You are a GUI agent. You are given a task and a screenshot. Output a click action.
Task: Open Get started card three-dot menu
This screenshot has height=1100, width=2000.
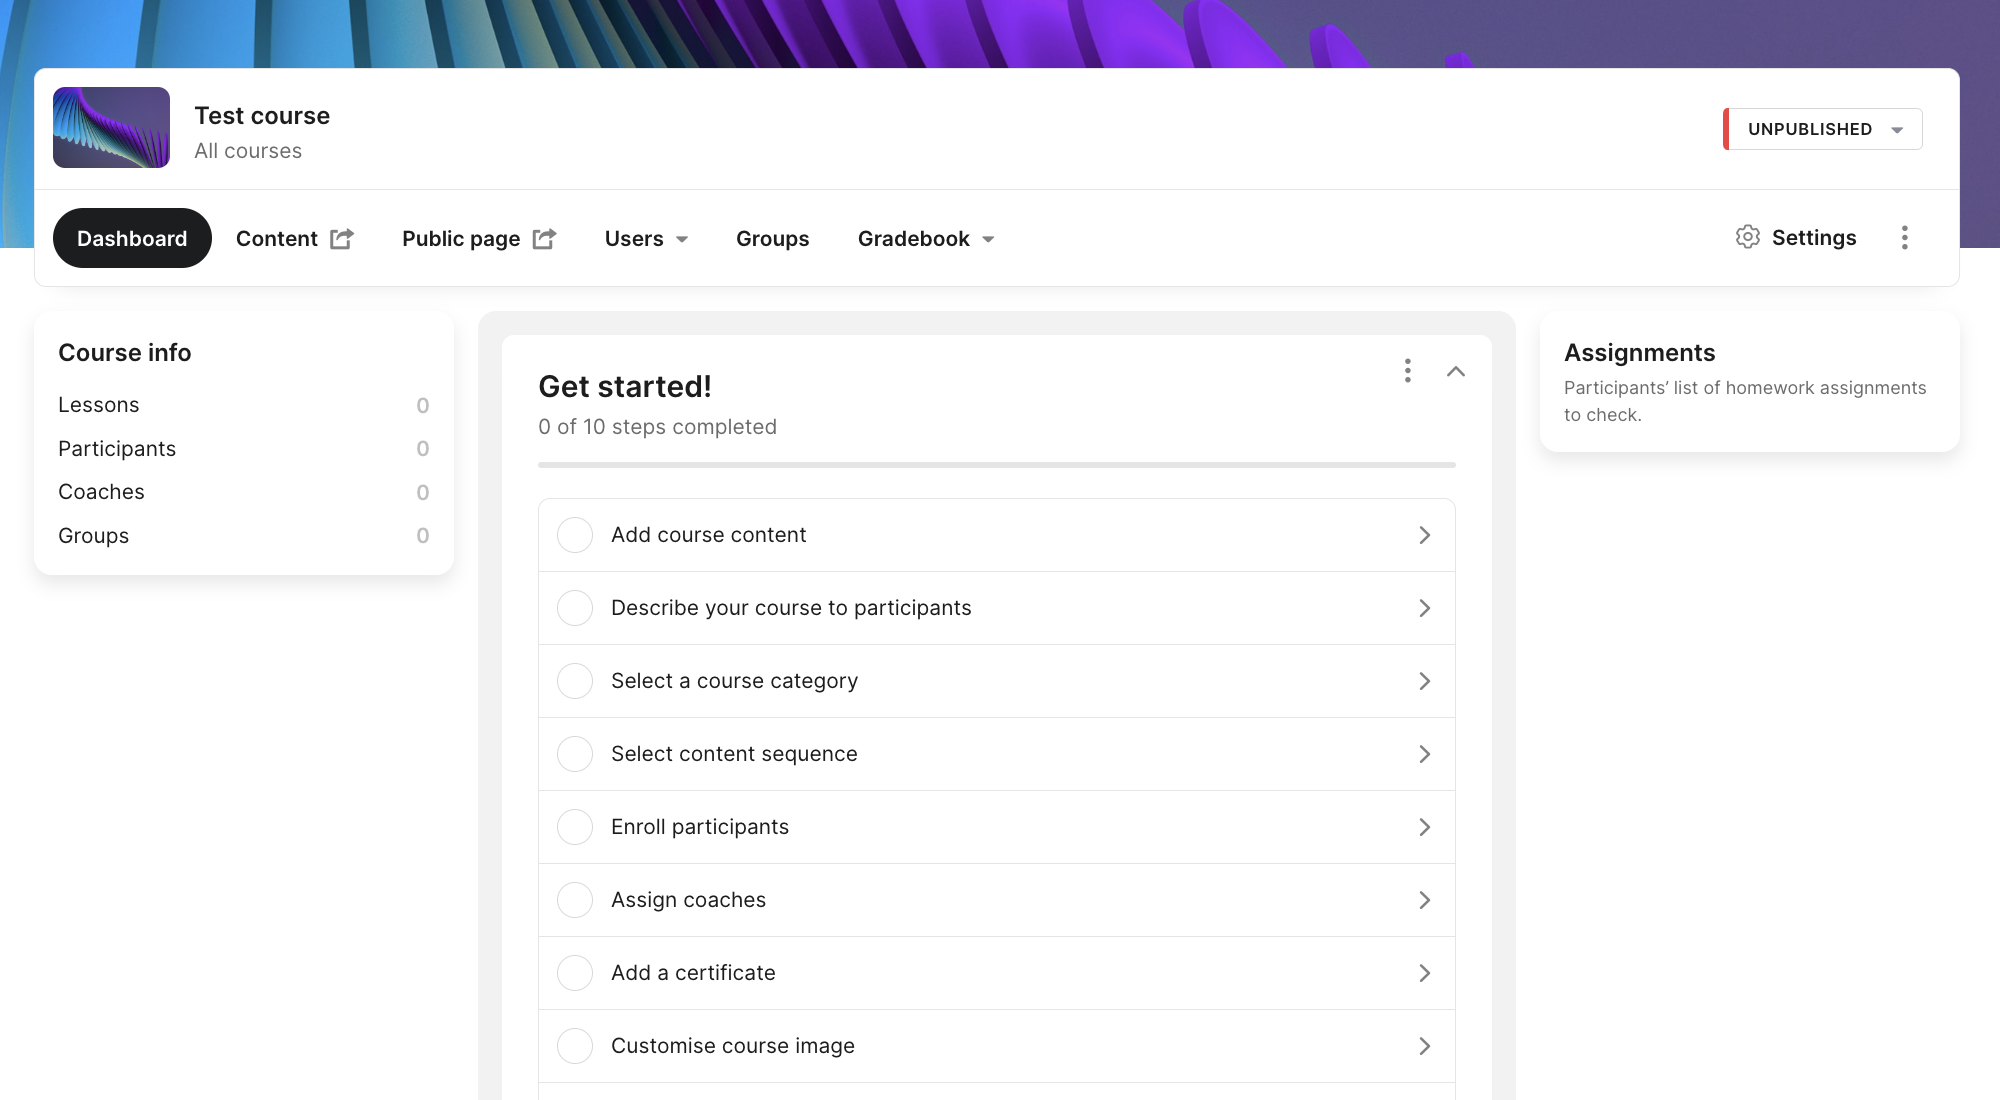[x=1407, y=371]
